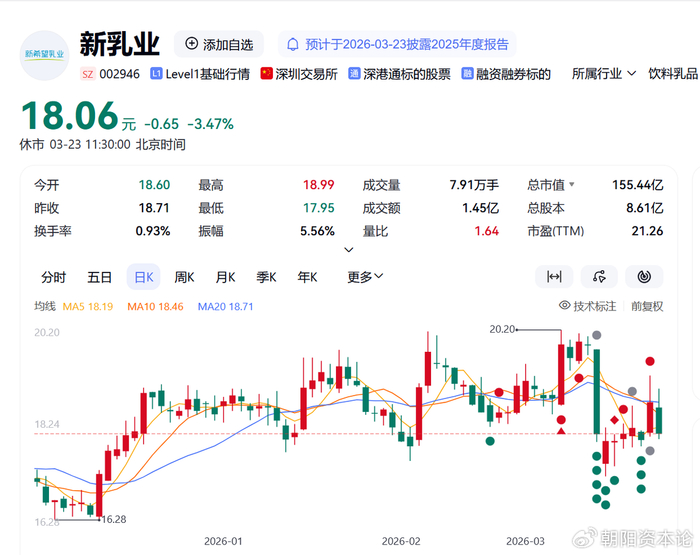The width and height of the screenshot is (700, 555).
Task: Open the 更多 chart period dropdown
Action: [x=365, y=277]
